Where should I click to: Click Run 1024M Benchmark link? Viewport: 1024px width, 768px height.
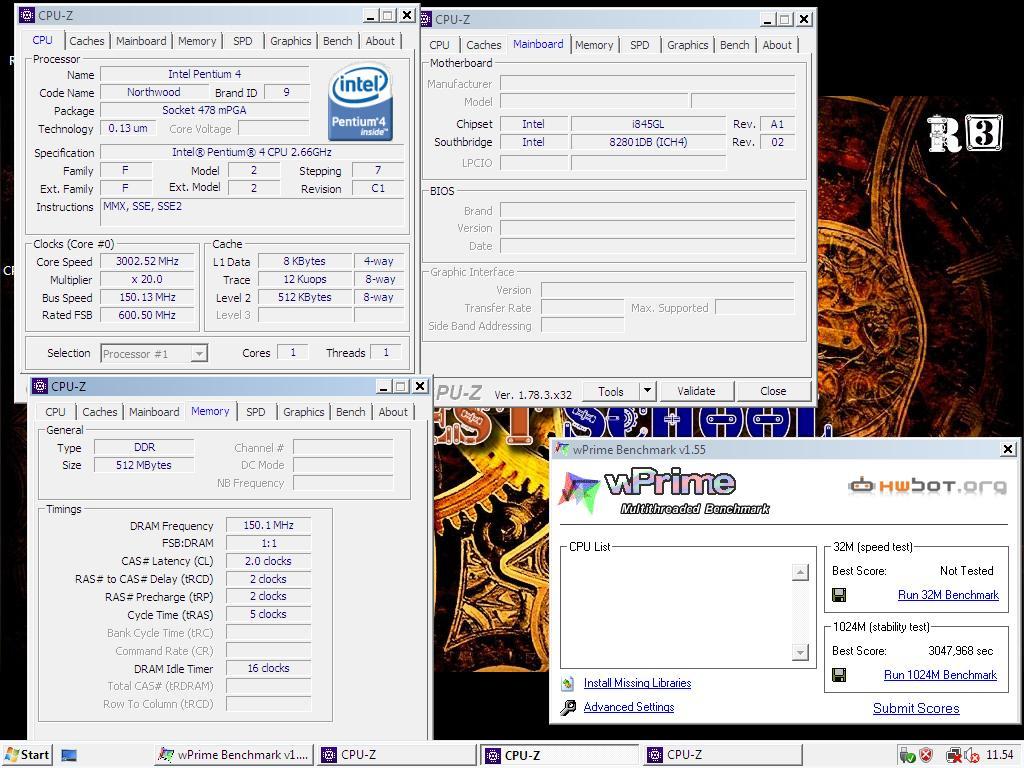[x=940, y=675]
